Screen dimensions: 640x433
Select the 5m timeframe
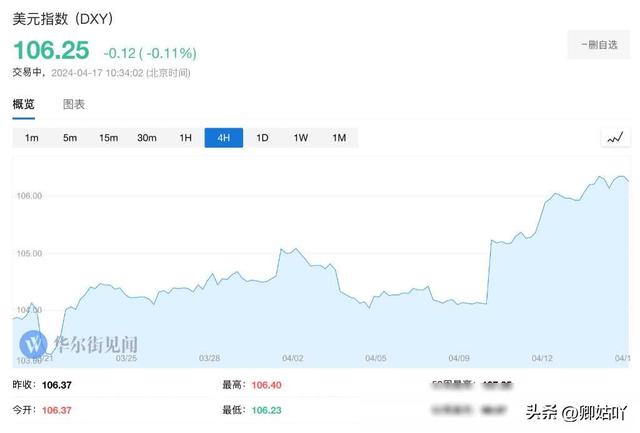pos(70,138)
